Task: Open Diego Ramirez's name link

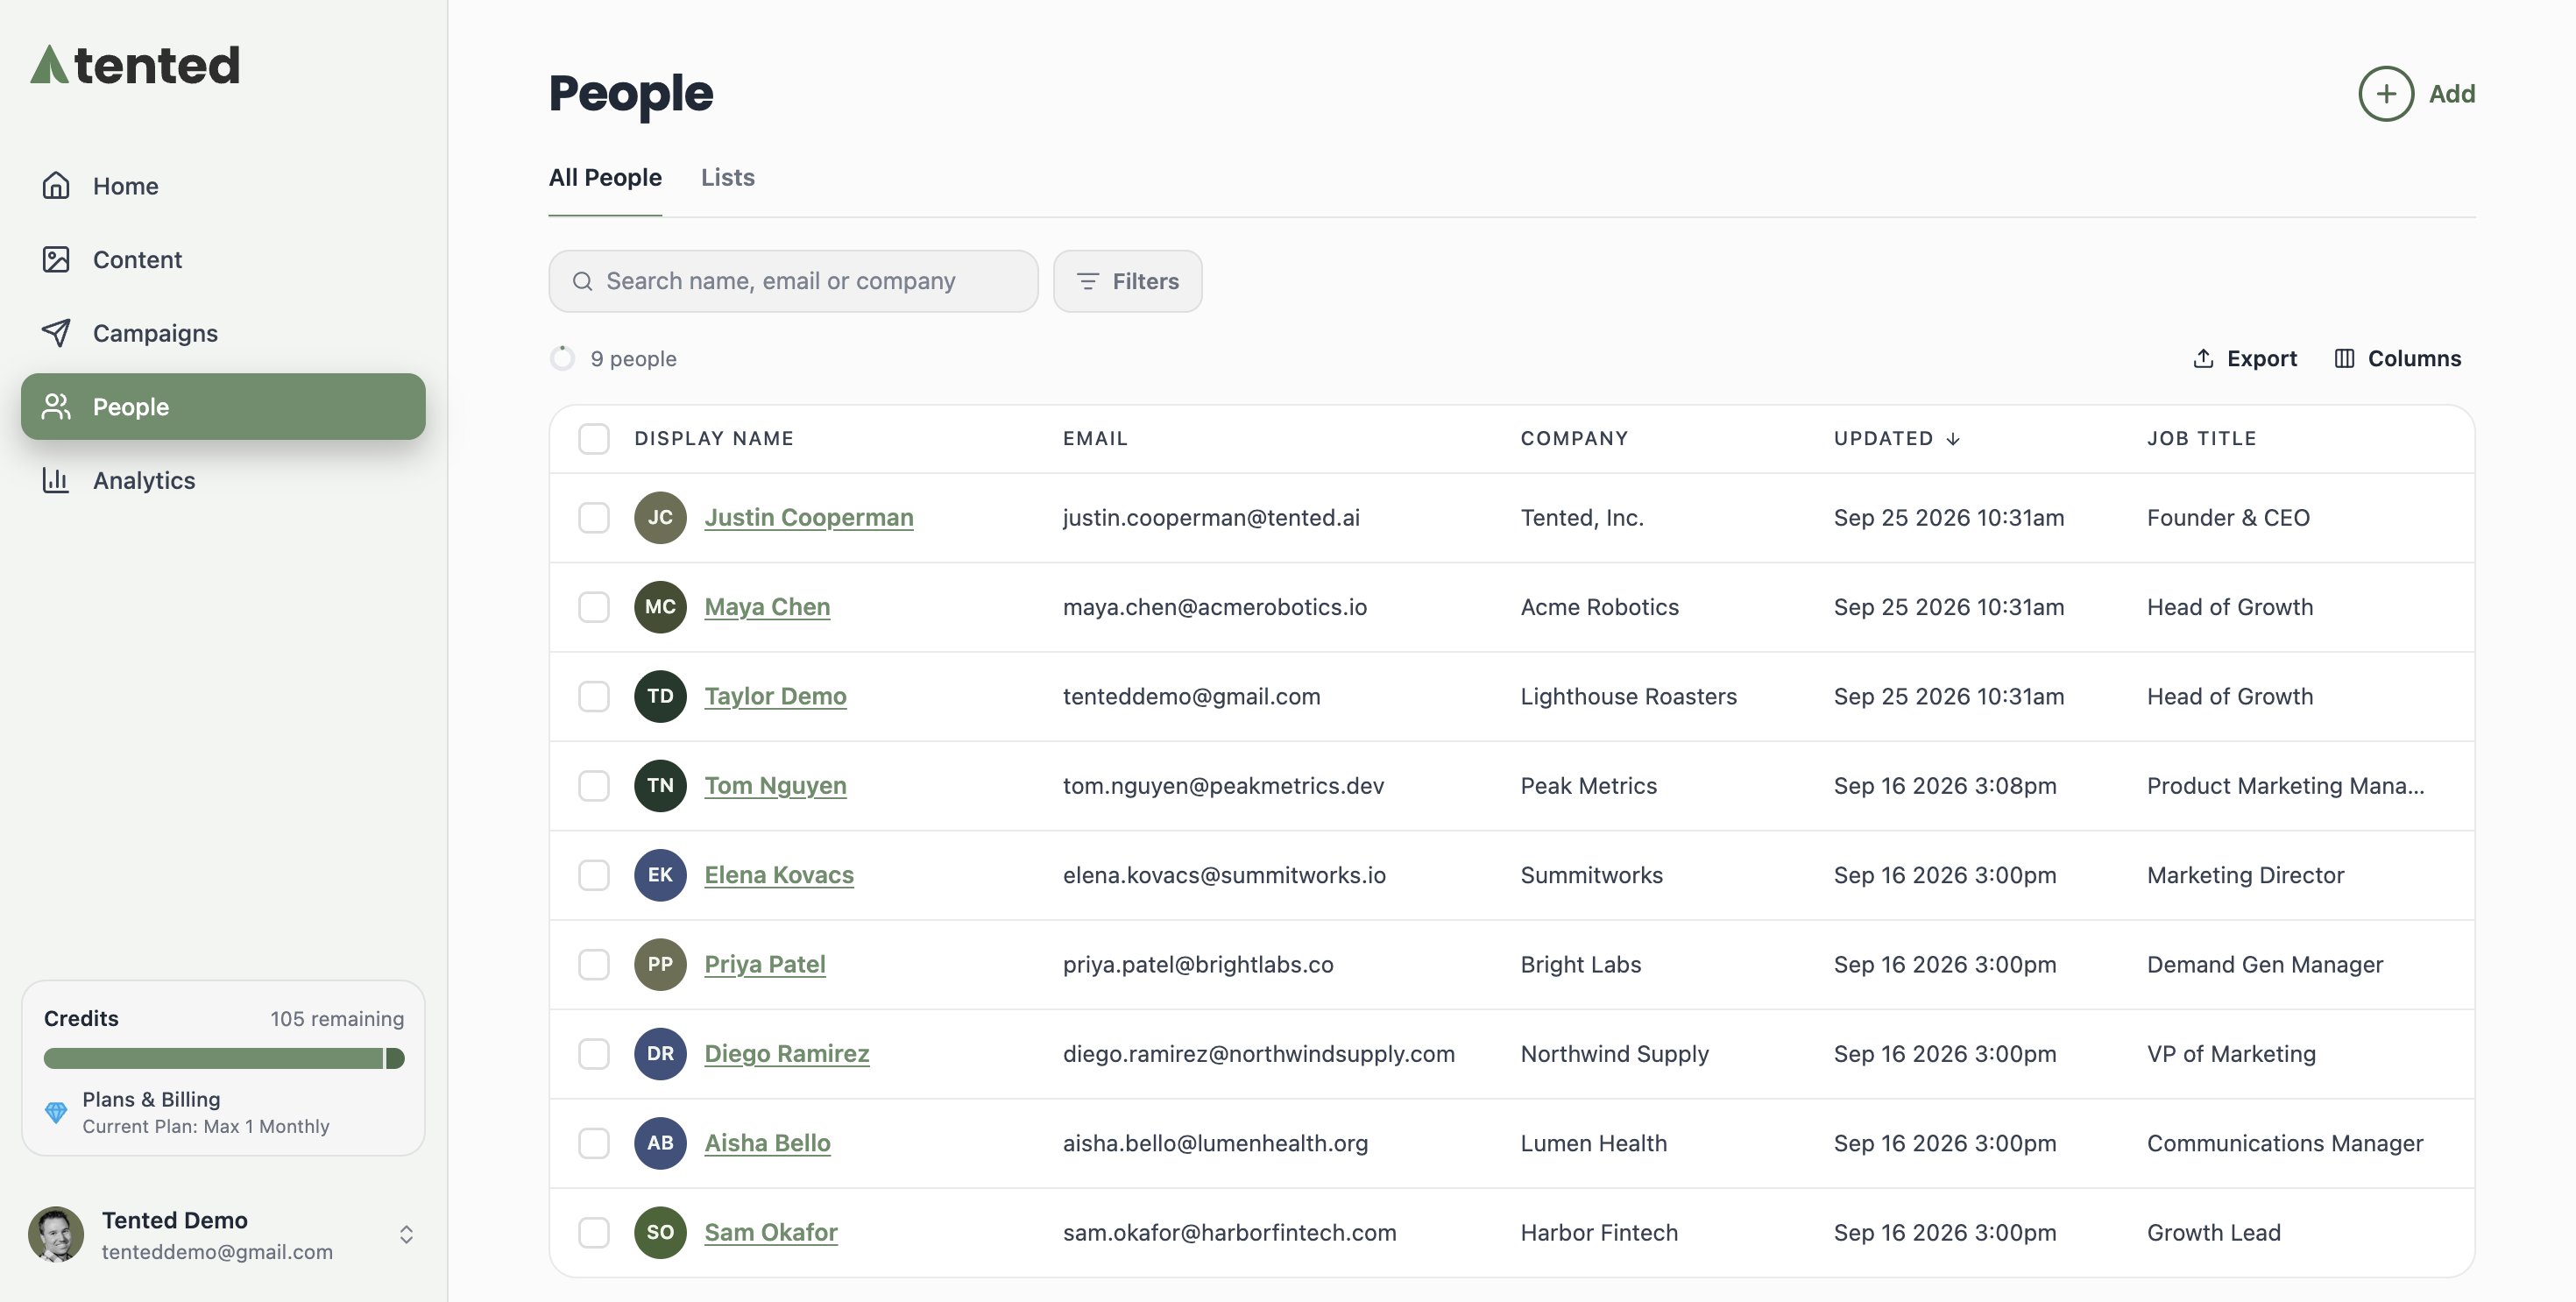Action: [x=786, y=1053]
